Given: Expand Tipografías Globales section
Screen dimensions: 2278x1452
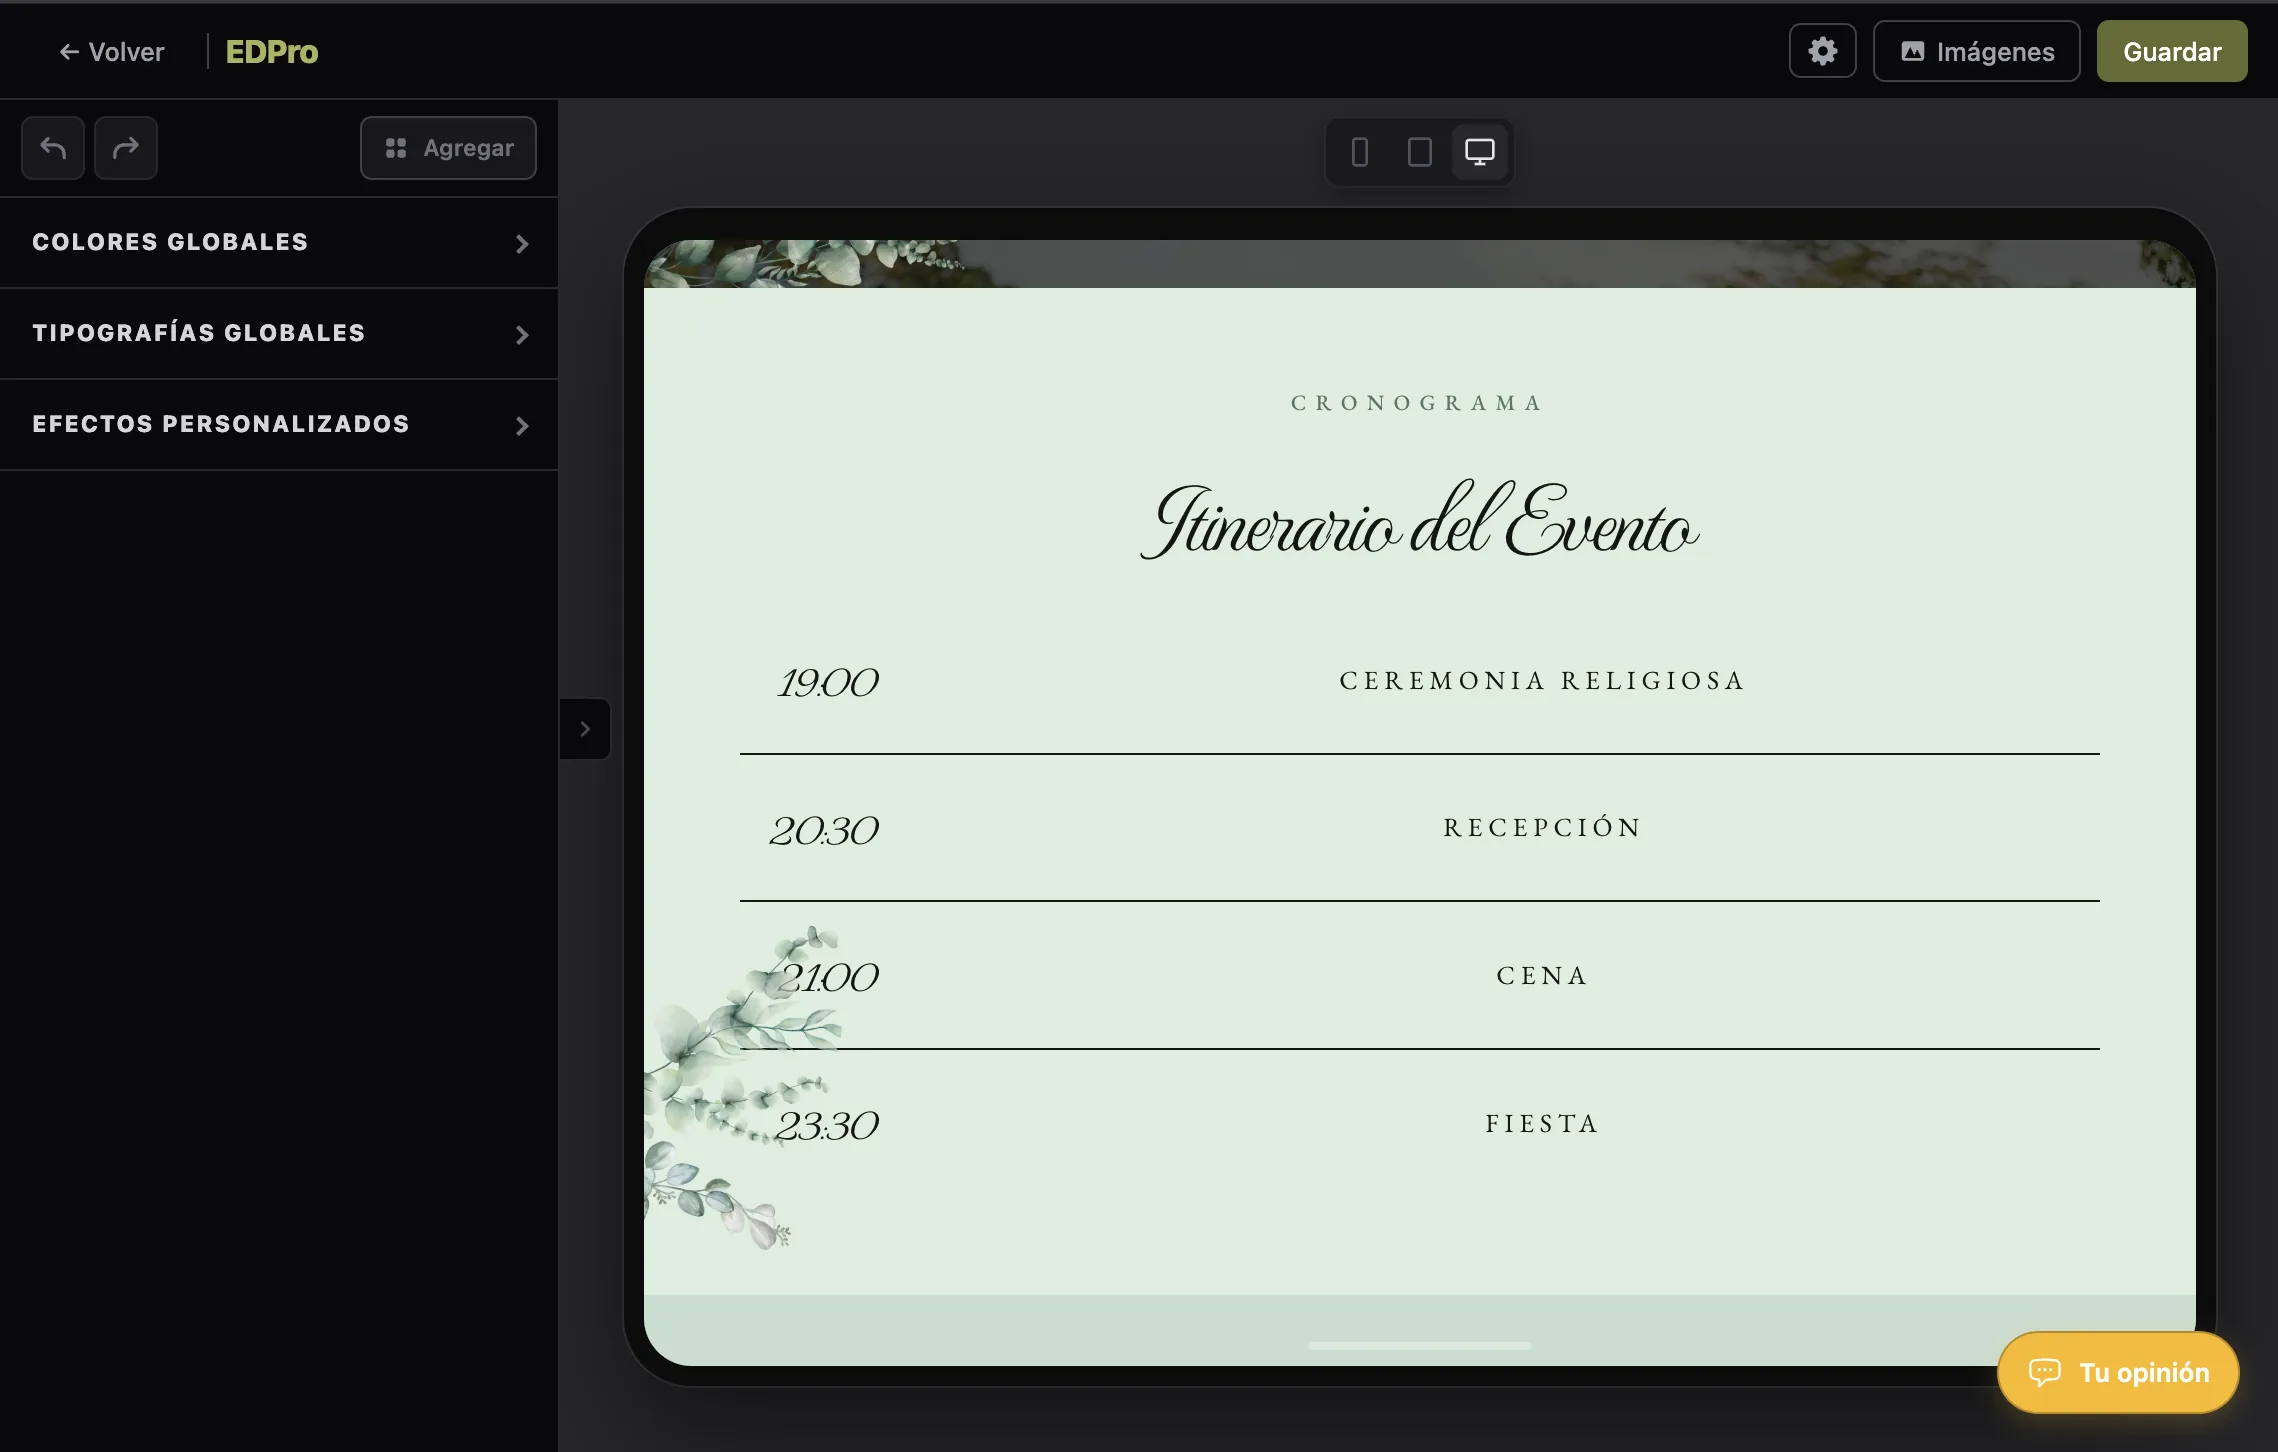Looking at the screenshot, I should click(x=279, y=334).
